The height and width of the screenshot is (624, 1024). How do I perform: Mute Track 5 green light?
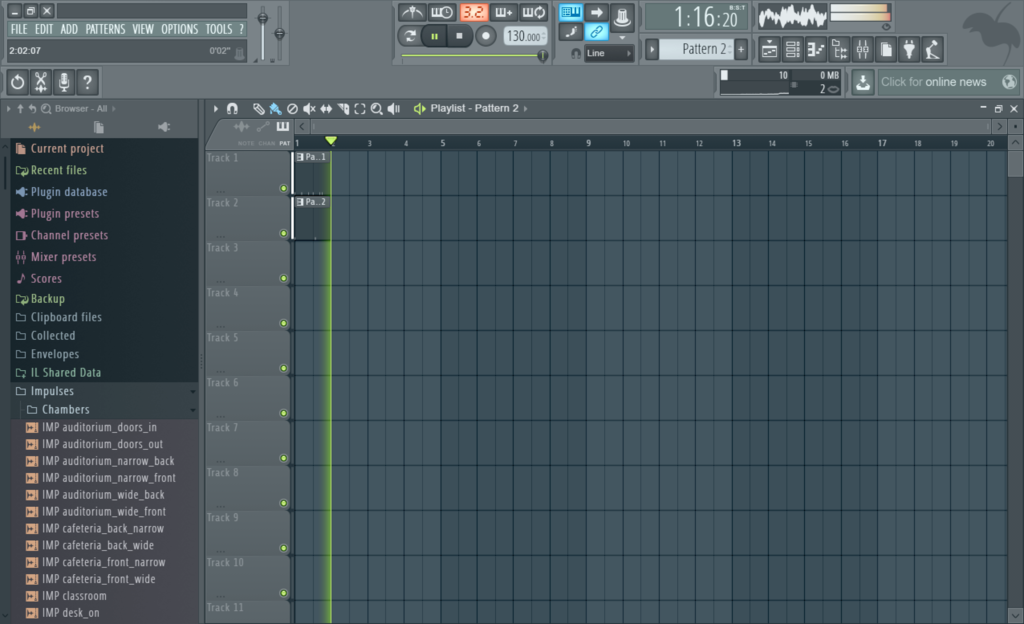click(283, 369)
